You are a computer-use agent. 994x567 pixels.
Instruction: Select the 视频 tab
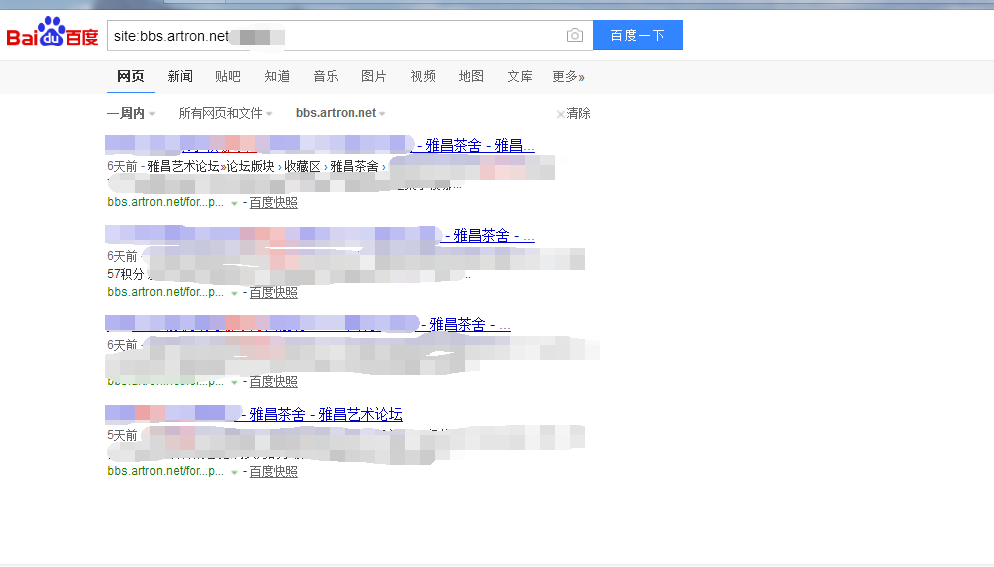pyautogui.click(x=423, y=77)
